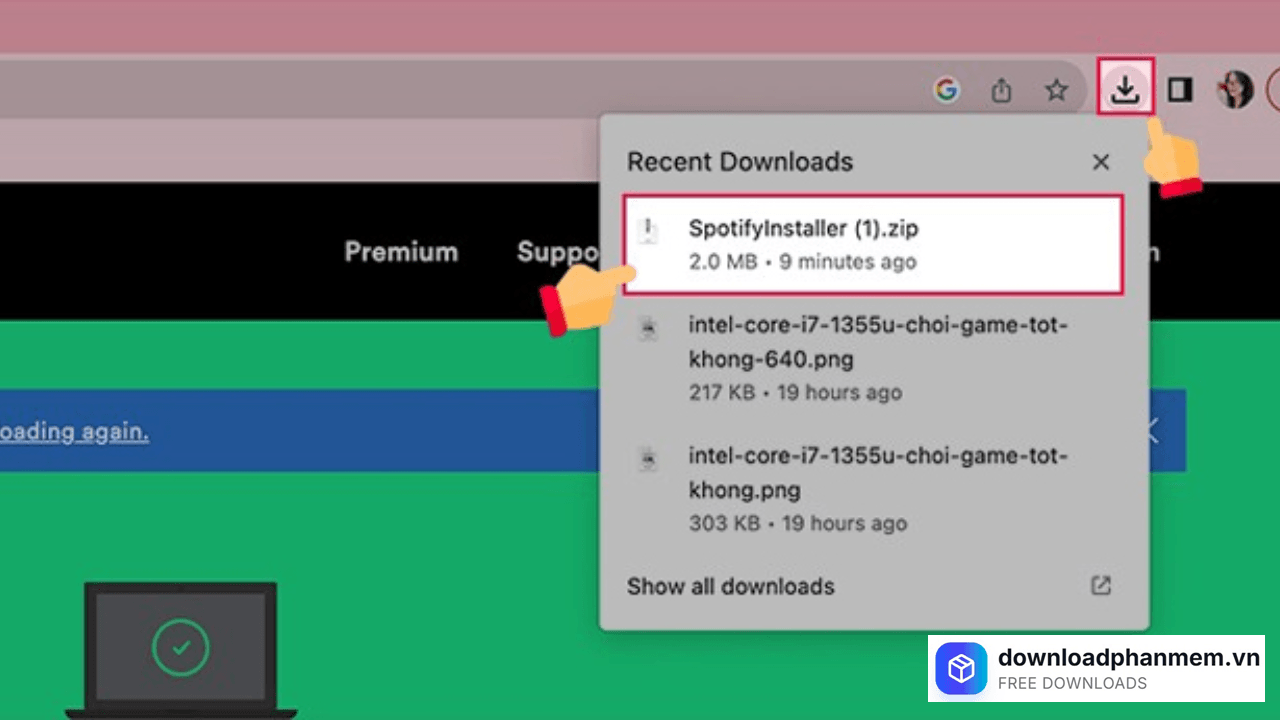Open the Premium menu item
The height and width of the screenshot is (720, 1280).
point(401,251)
